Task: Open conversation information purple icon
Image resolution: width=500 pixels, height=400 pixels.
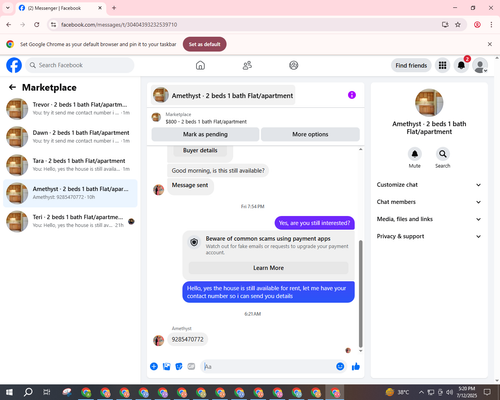Action: tap(352, 95)
